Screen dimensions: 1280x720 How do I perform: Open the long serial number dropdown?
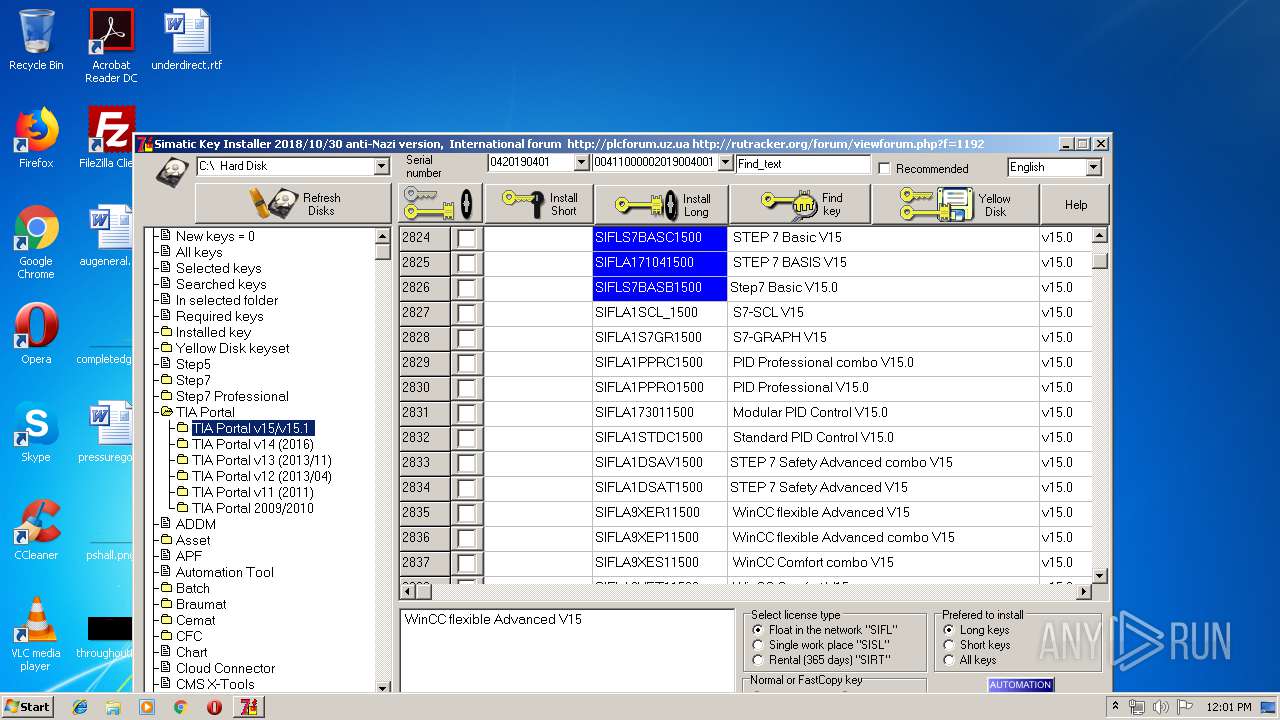(725, 163)
